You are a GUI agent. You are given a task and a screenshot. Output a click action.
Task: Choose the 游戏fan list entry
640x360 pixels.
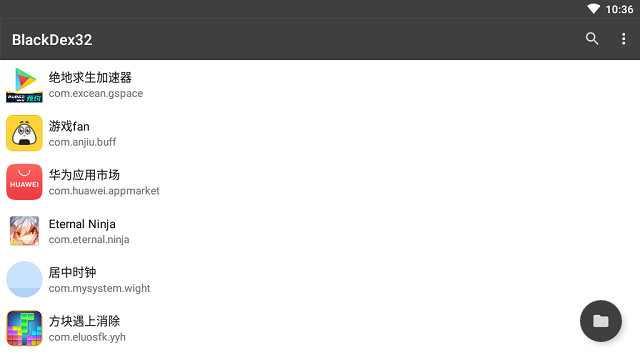[320, 133]
